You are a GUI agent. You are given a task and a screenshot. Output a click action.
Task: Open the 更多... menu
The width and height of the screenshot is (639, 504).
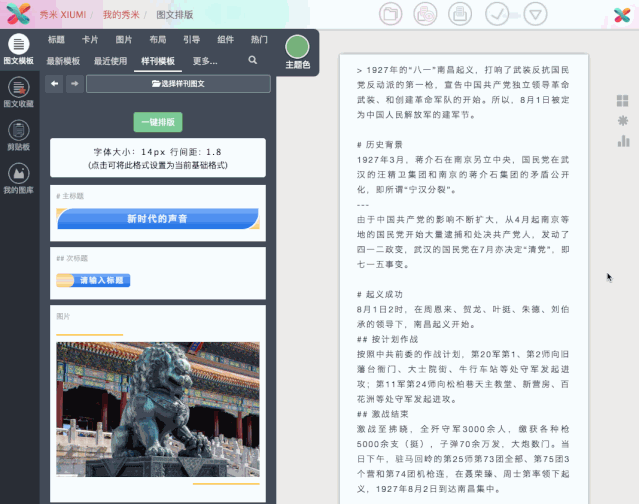[205, 61]
